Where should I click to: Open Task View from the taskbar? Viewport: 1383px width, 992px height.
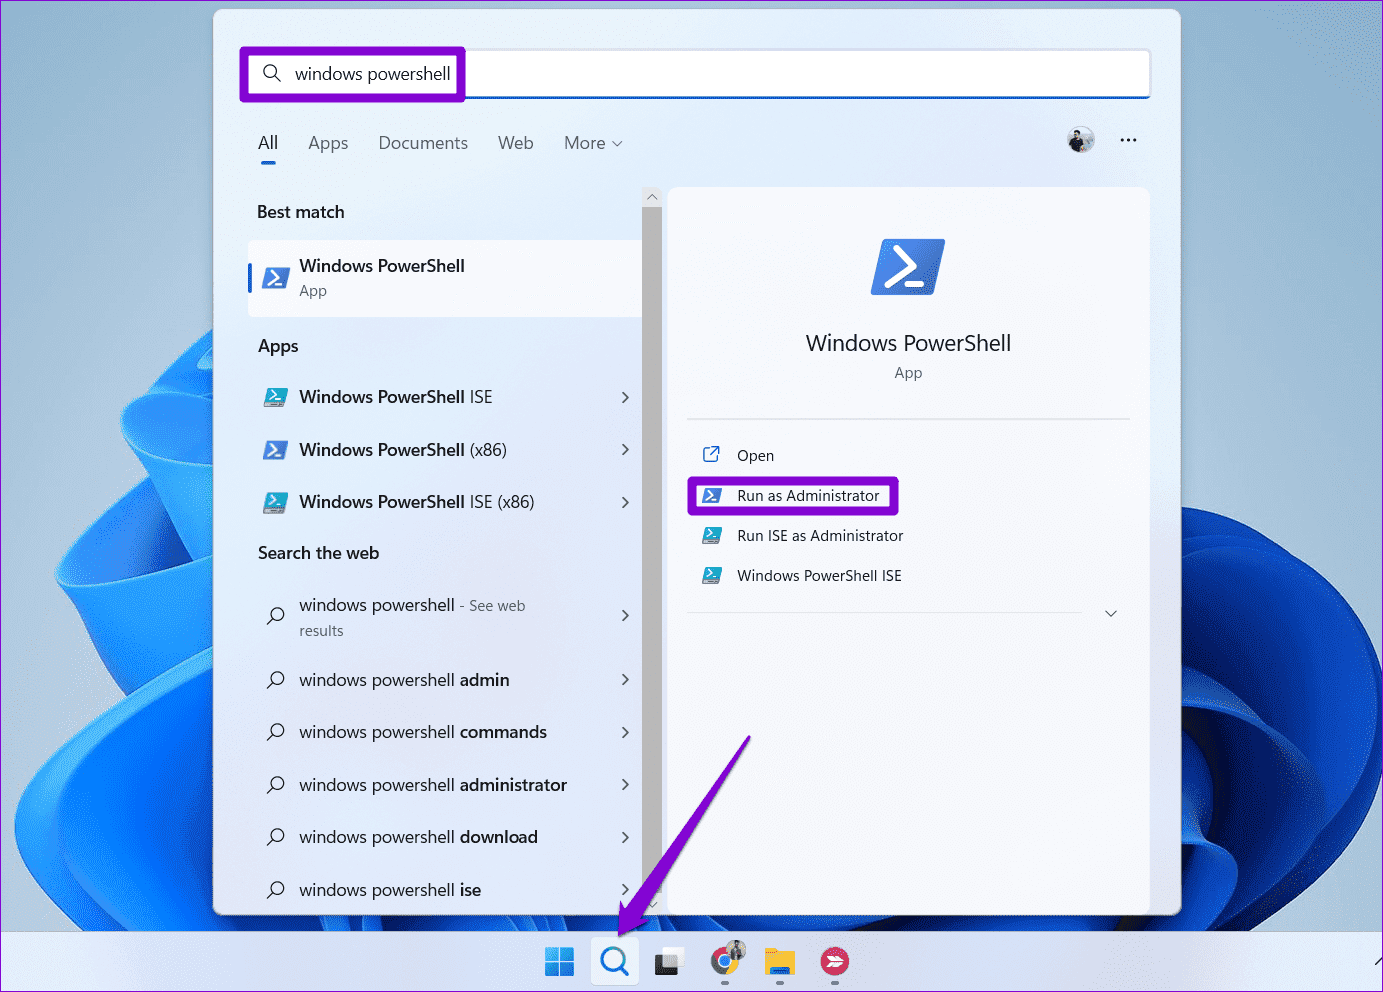point(669,962)
